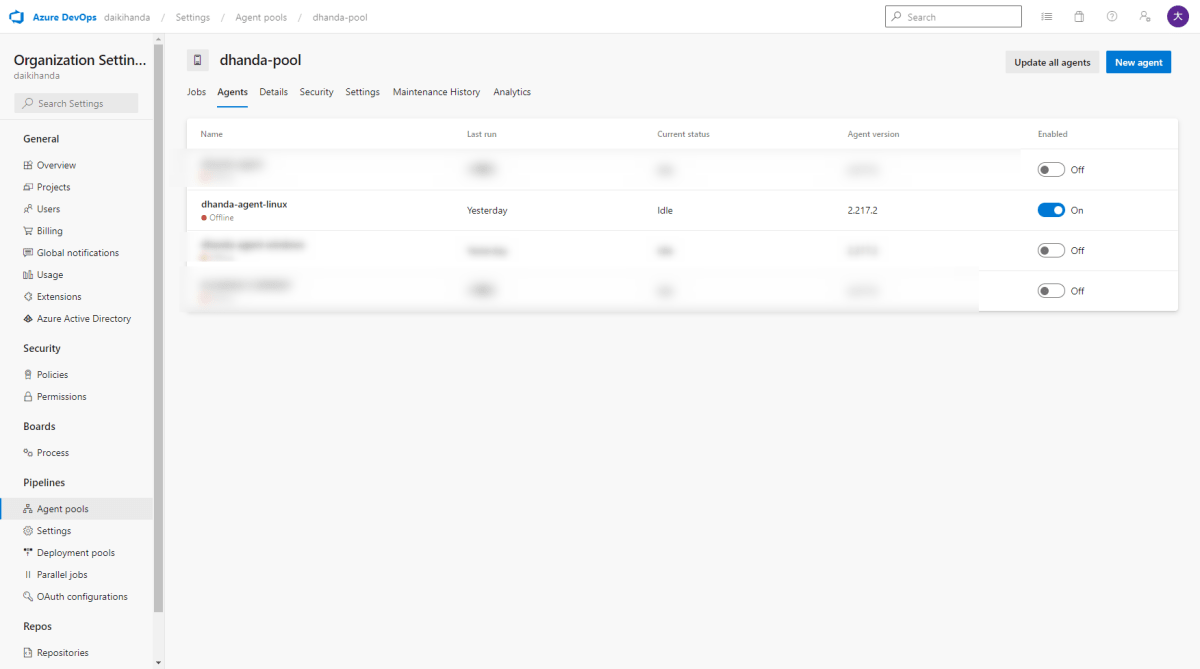1200x669 pixels.
Task: Click the Azure Active Directory icon
Action: (x=28, y=319)
